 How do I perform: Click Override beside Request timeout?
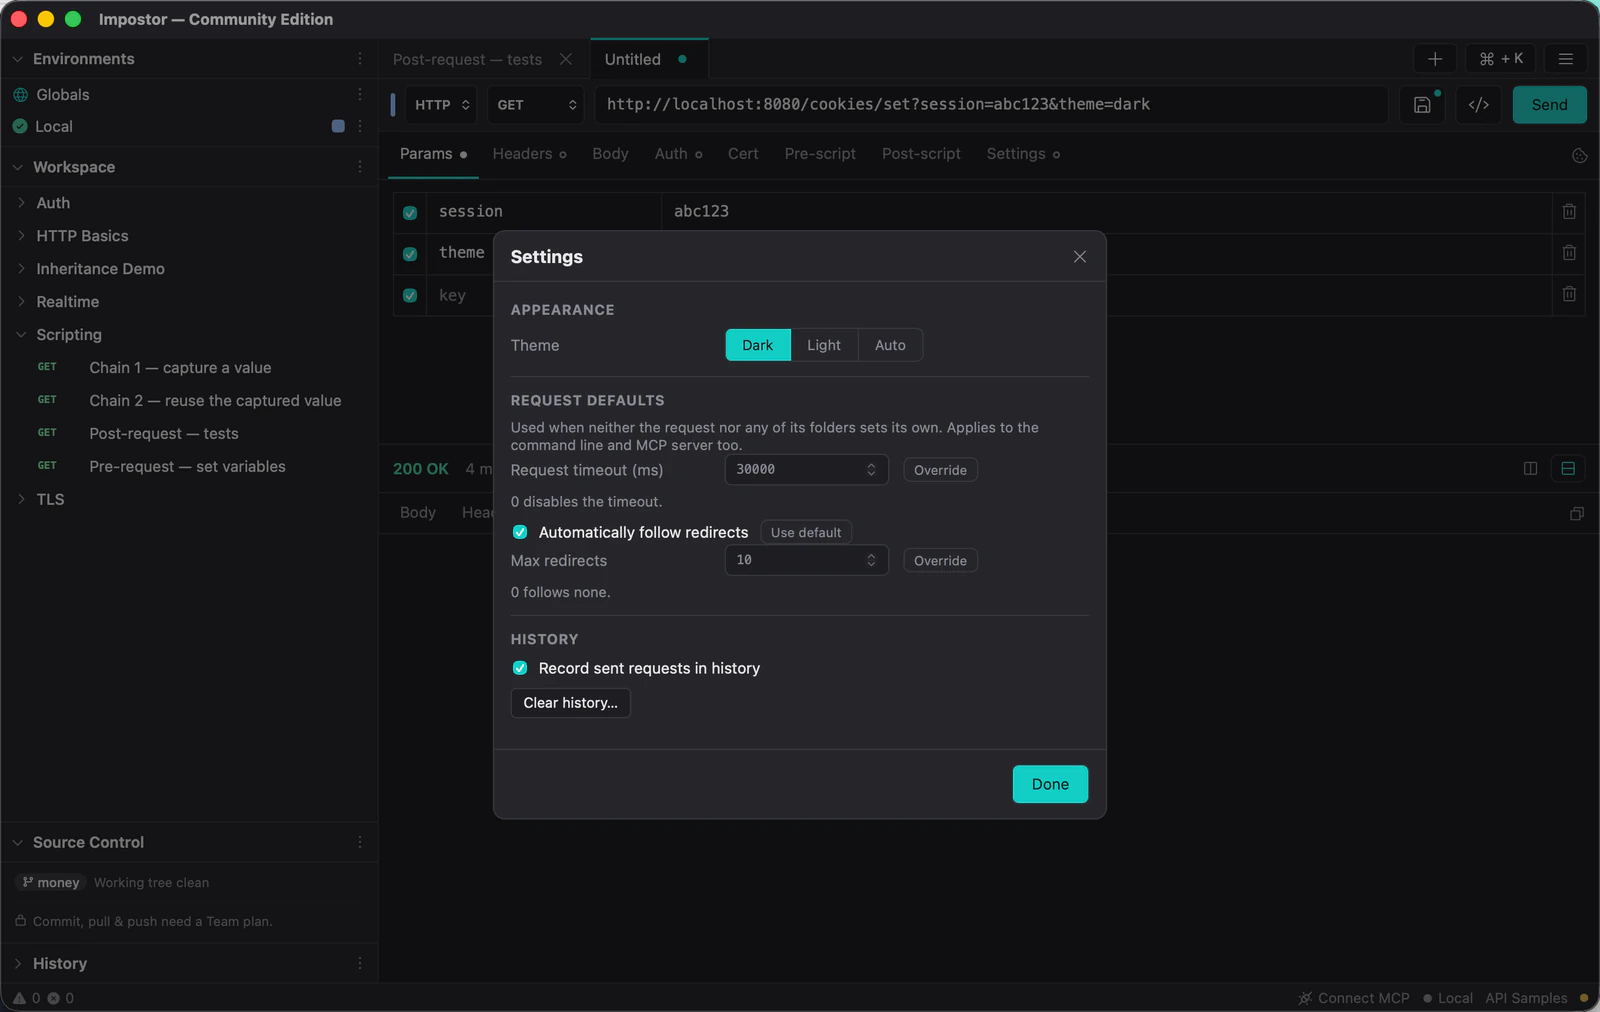(x=940, y=470)
